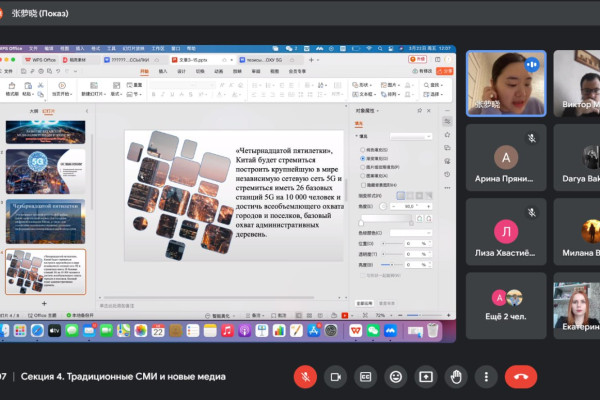This screenshot has width=600, height=400.
Task: Click the gradient stops color bar
Action: [x=387, y=219]
